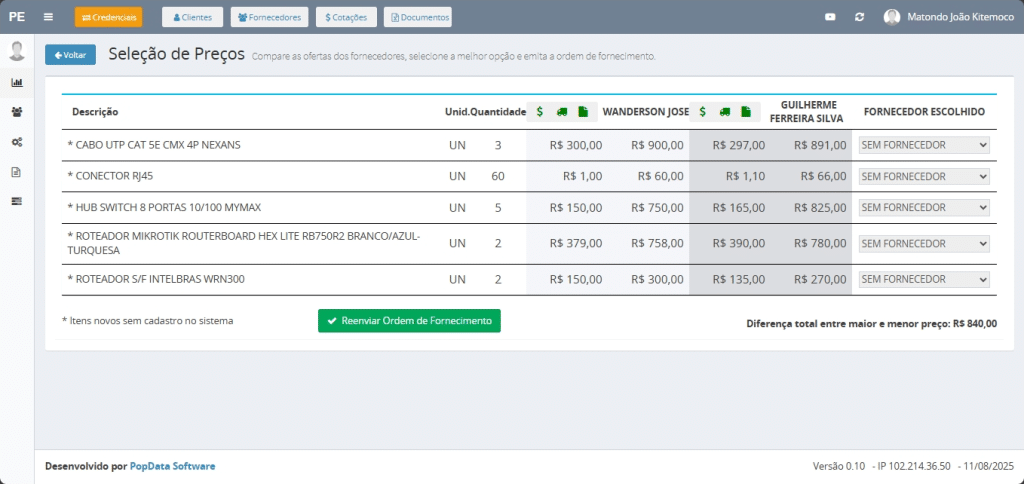Click WANDERSON JOSE column header
This screenshot has width=1024, height=484.
click(645, 112)
